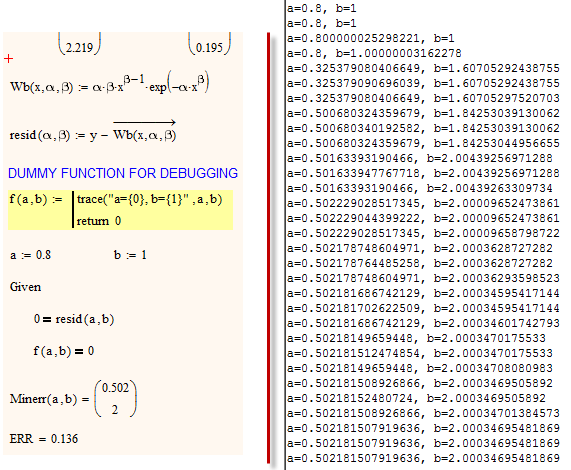Image resolution: width=571 pixels, height=470 pixels.
Task: Select the f(a,b) := definition label
Action: pyautogui.click(x=36, y=199)
